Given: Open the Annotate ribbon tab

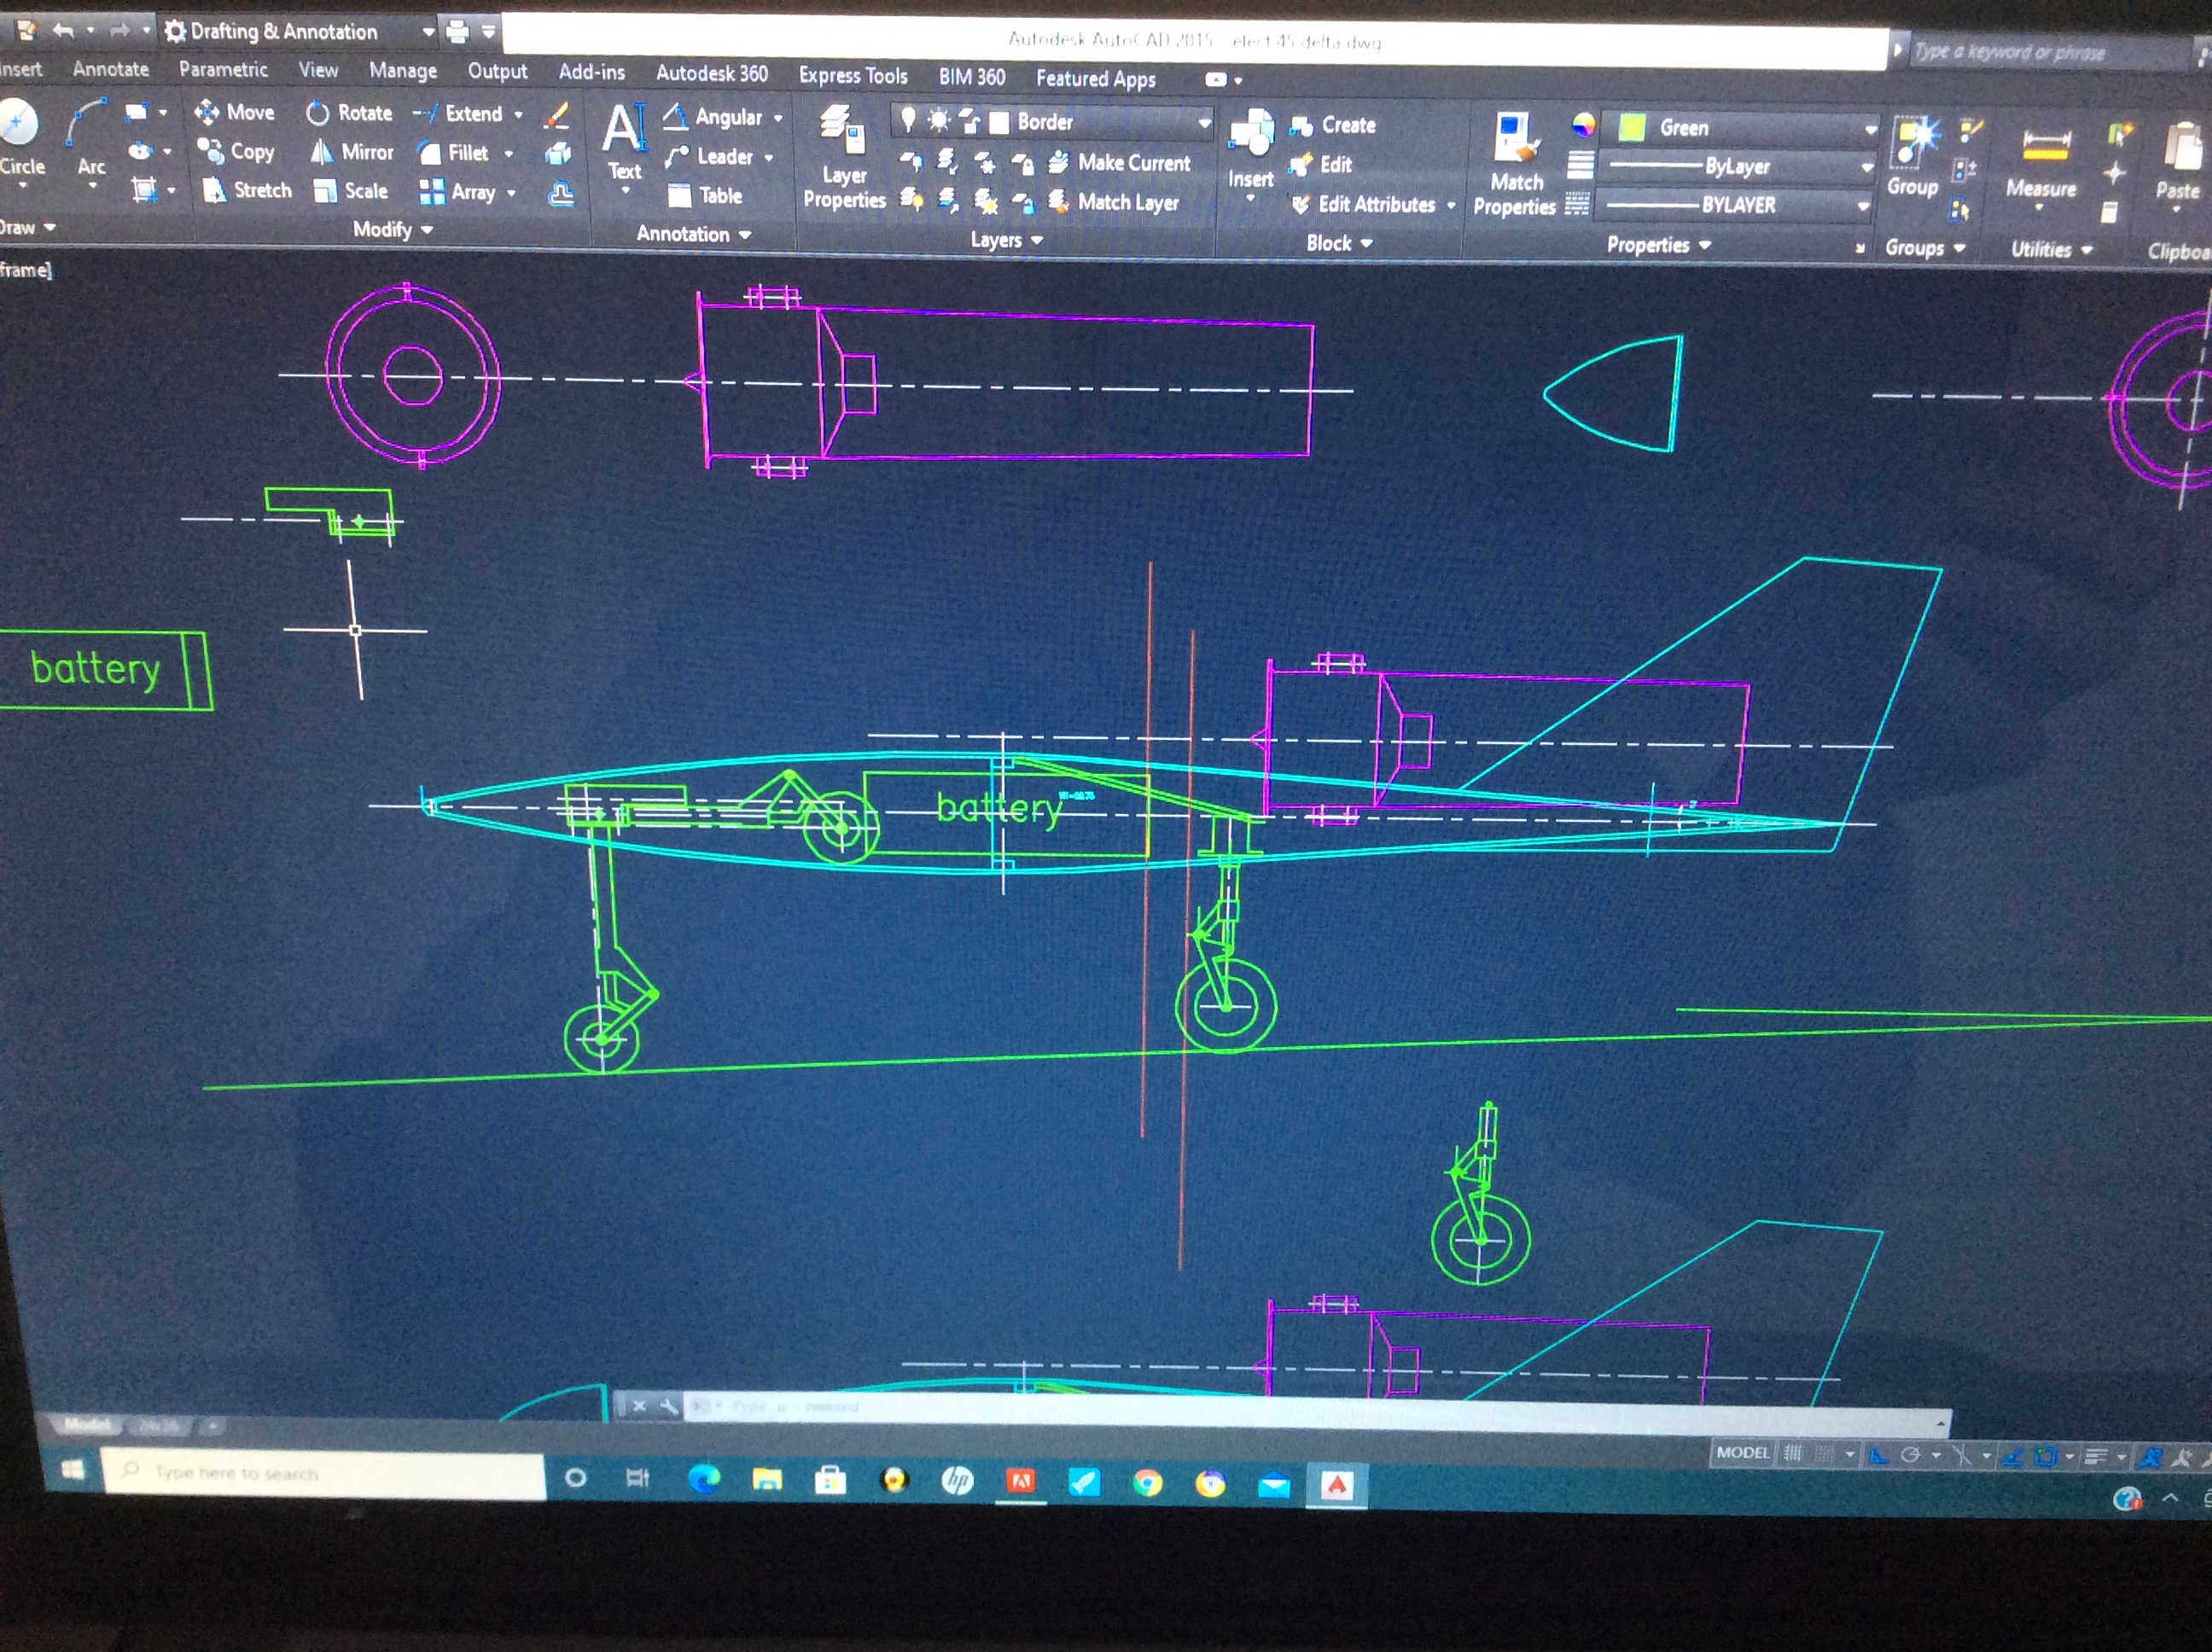Looking at the screenshot, I should (110, 69).
